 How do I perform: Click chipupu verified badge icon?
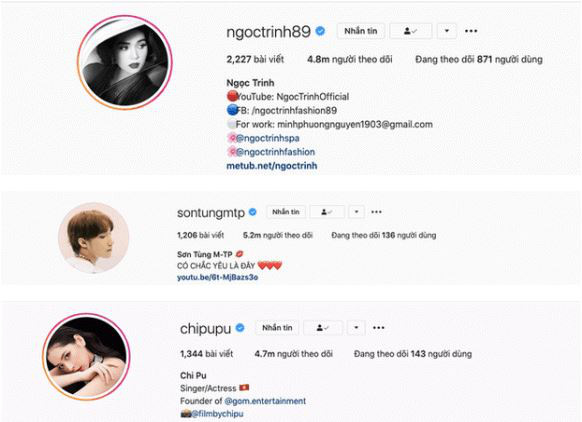pyautogui.click(x=240, y=328)
